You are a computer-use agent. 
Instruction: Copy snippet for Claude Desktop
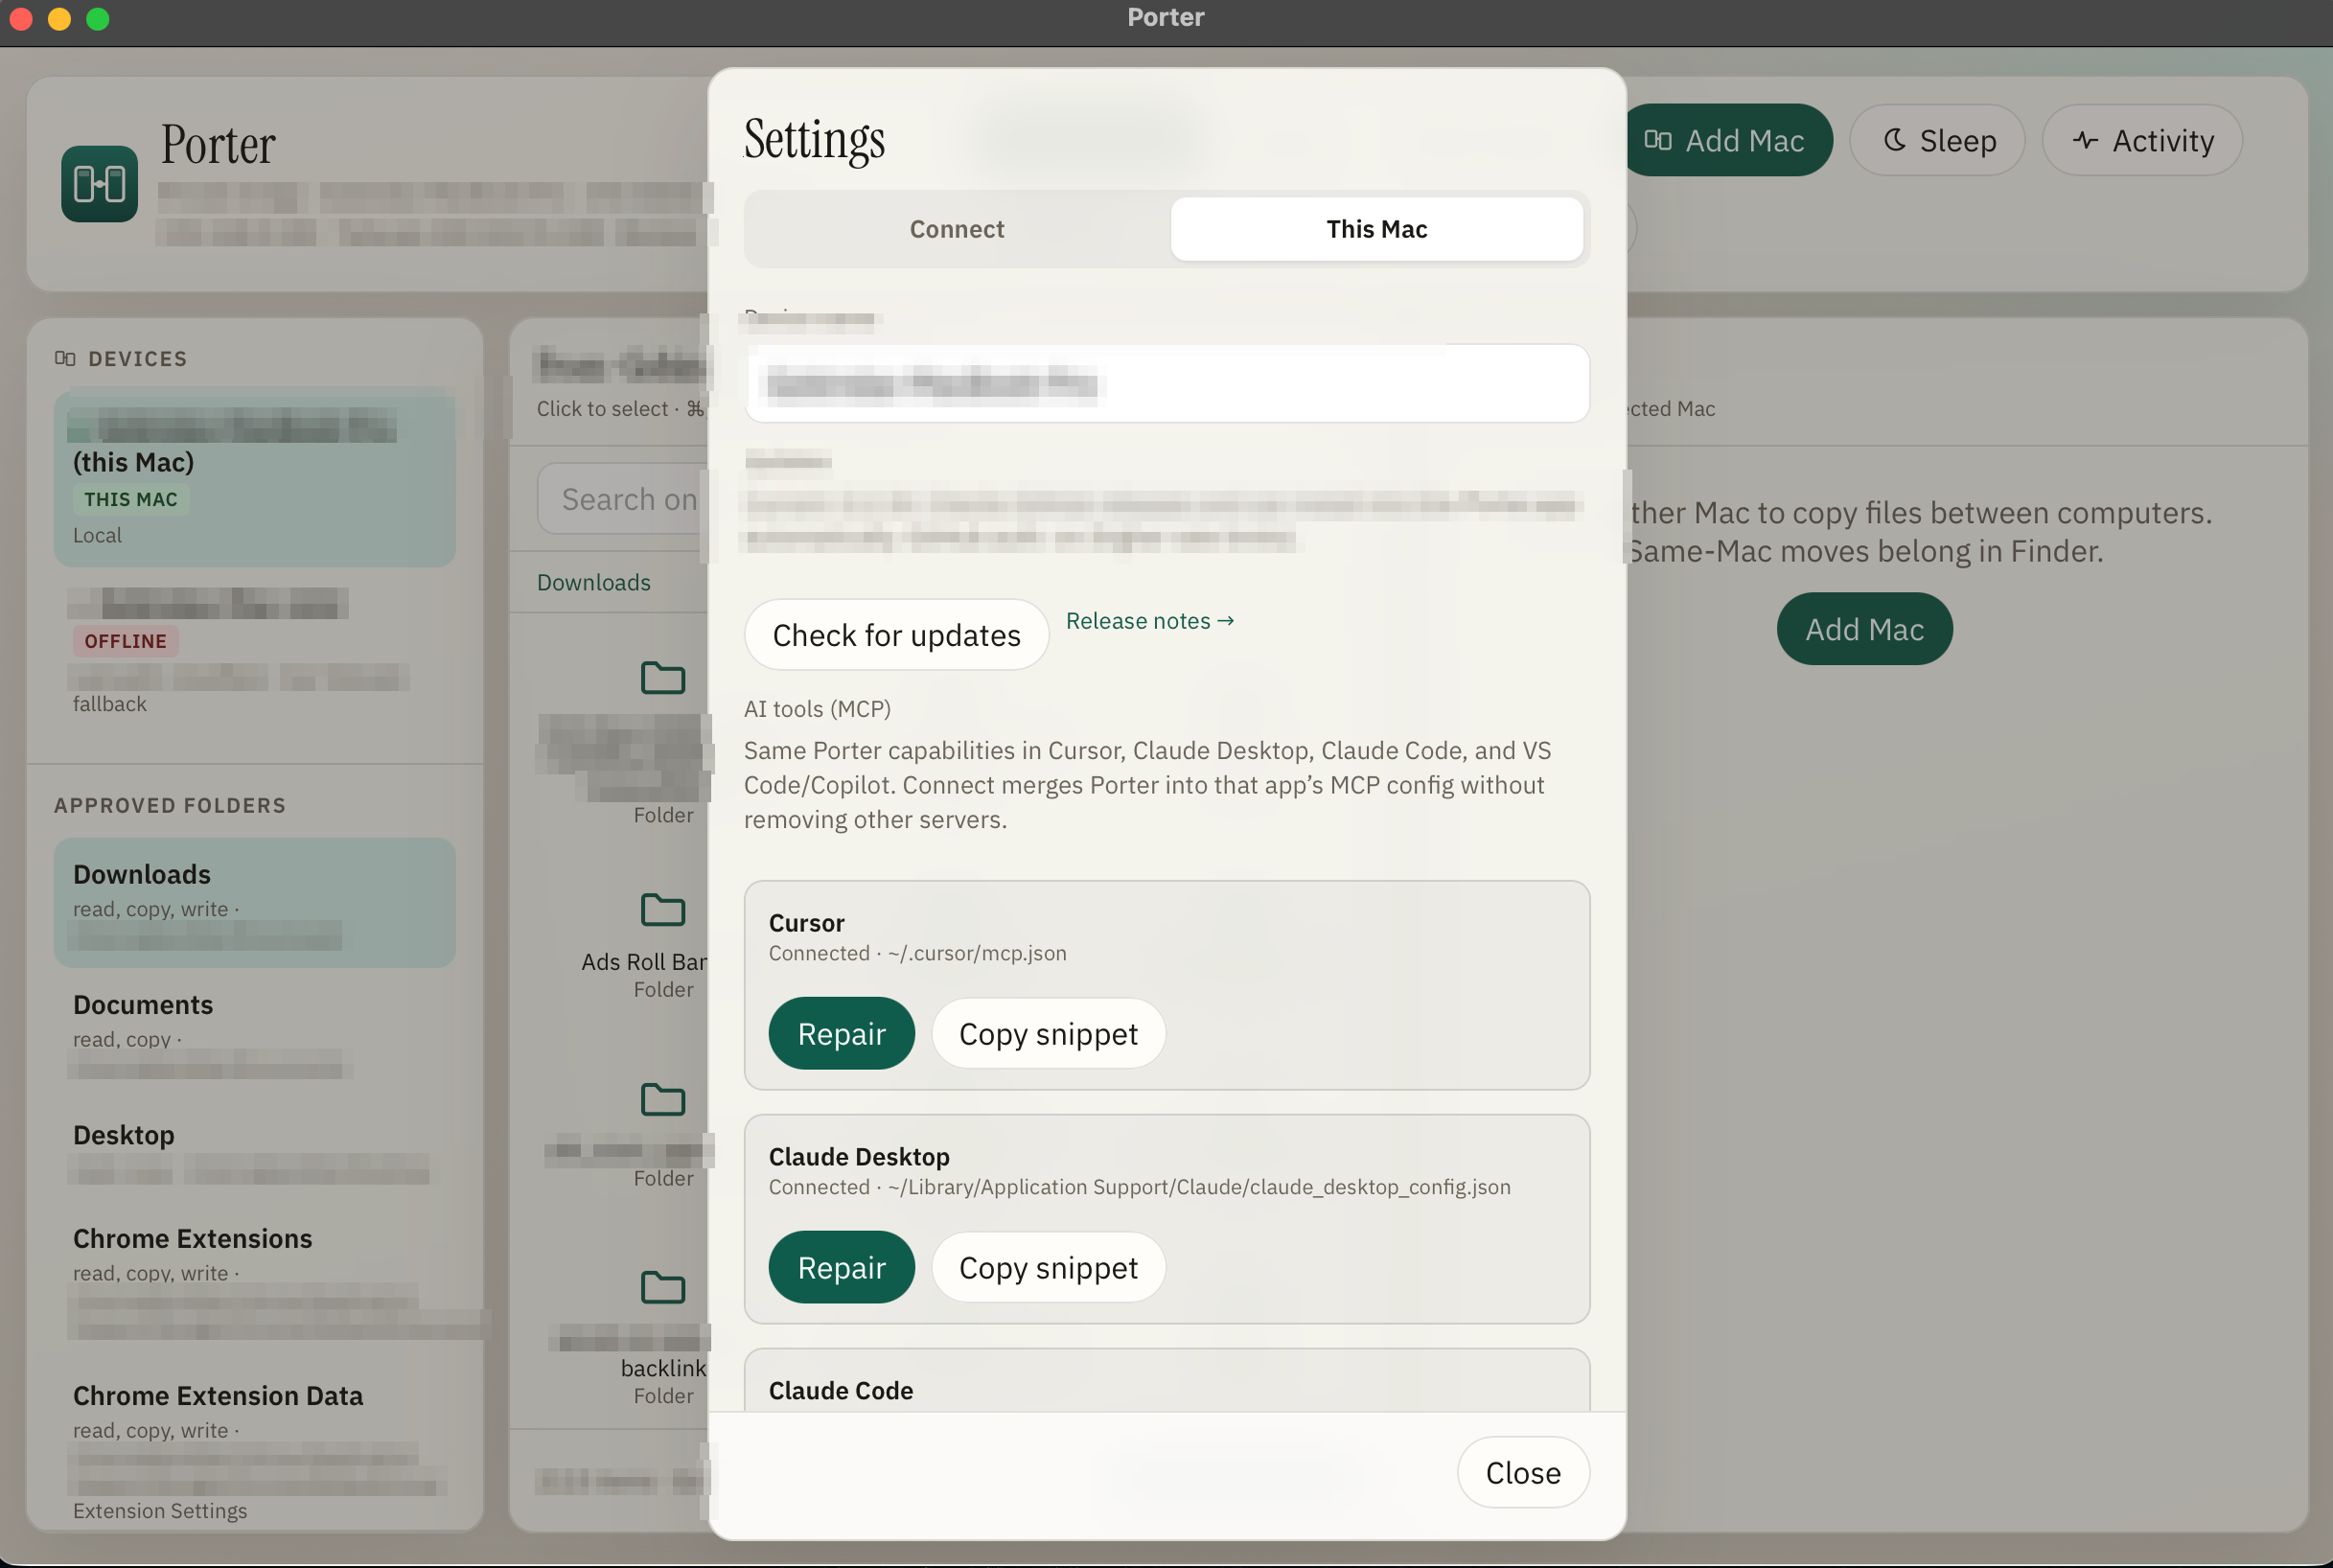click(1048, 1267)
